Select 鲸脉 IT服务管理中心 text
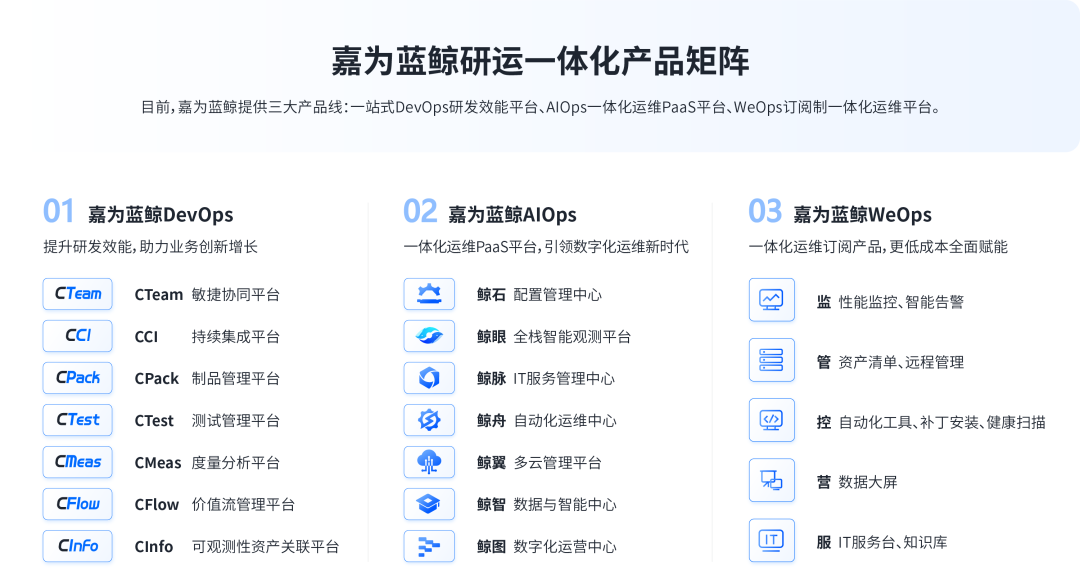This screenshot has width=1080, height=588. (546, 379)
